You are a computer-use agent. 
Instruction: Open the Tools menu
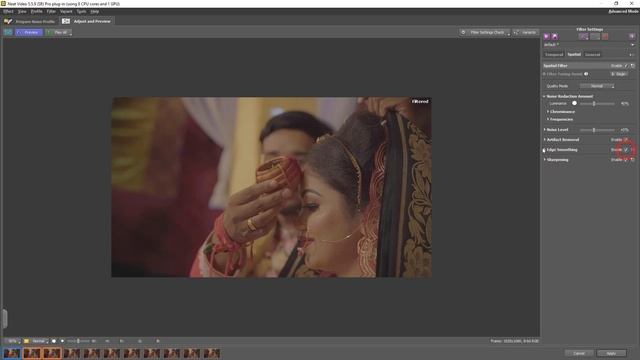(81, 11)
